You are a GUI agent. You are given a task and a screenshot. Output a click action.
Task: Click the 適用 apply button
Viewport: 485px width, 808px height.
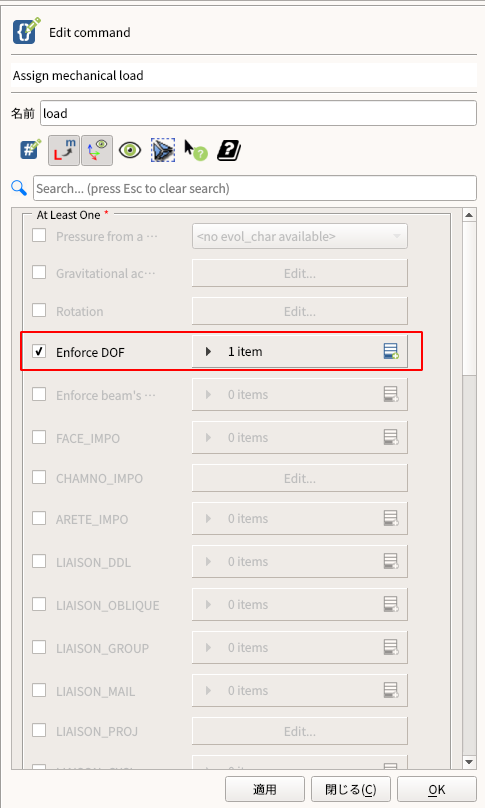(265, 789)
